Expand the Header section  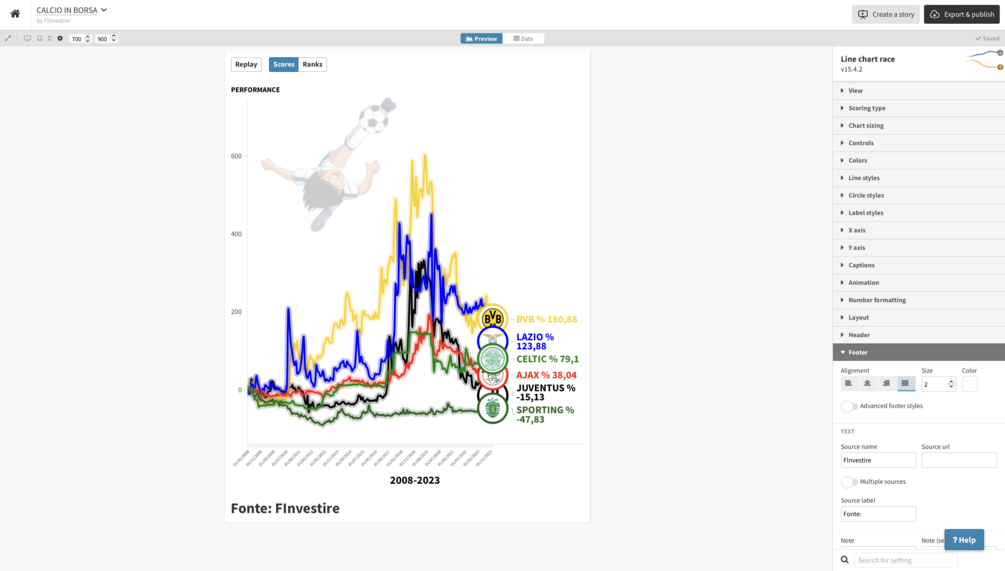coord(919,335)
